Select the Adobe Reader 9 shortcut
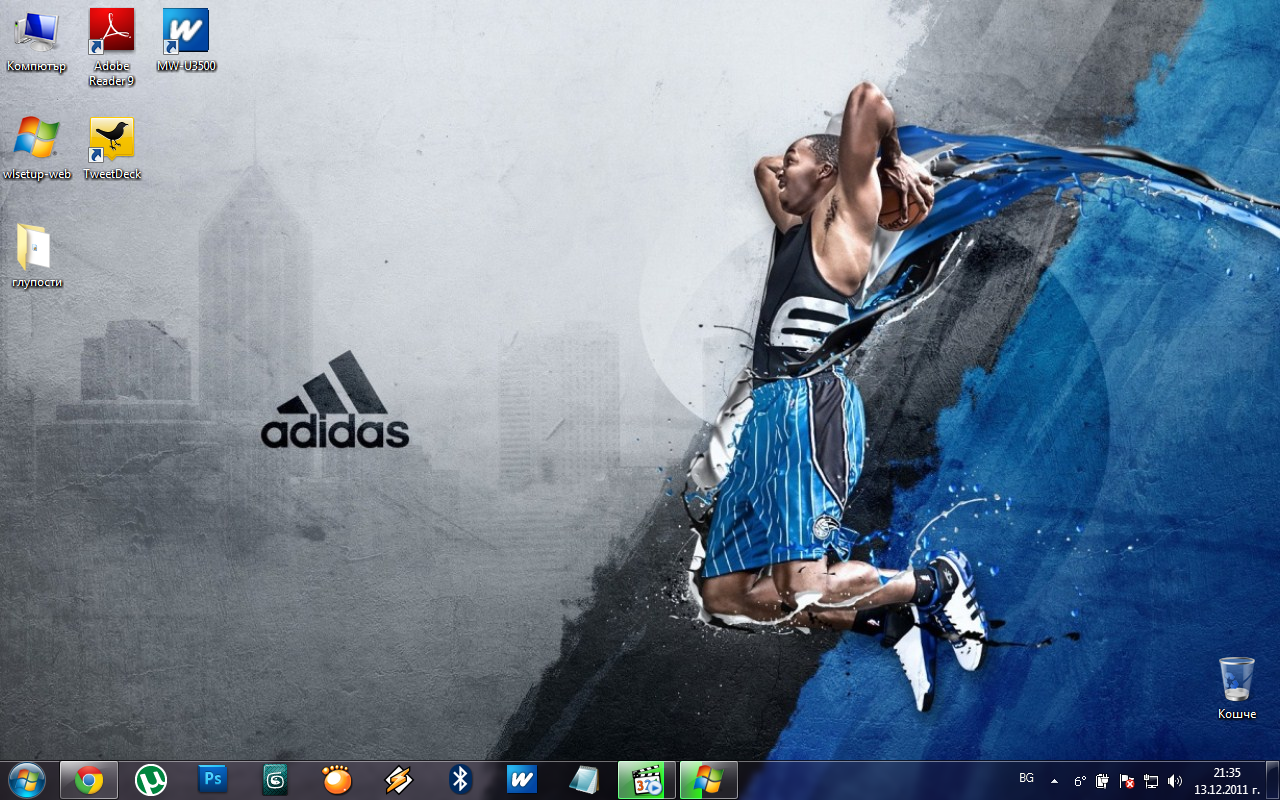This screenshot has width=1280, height=800. coord(111,48)
